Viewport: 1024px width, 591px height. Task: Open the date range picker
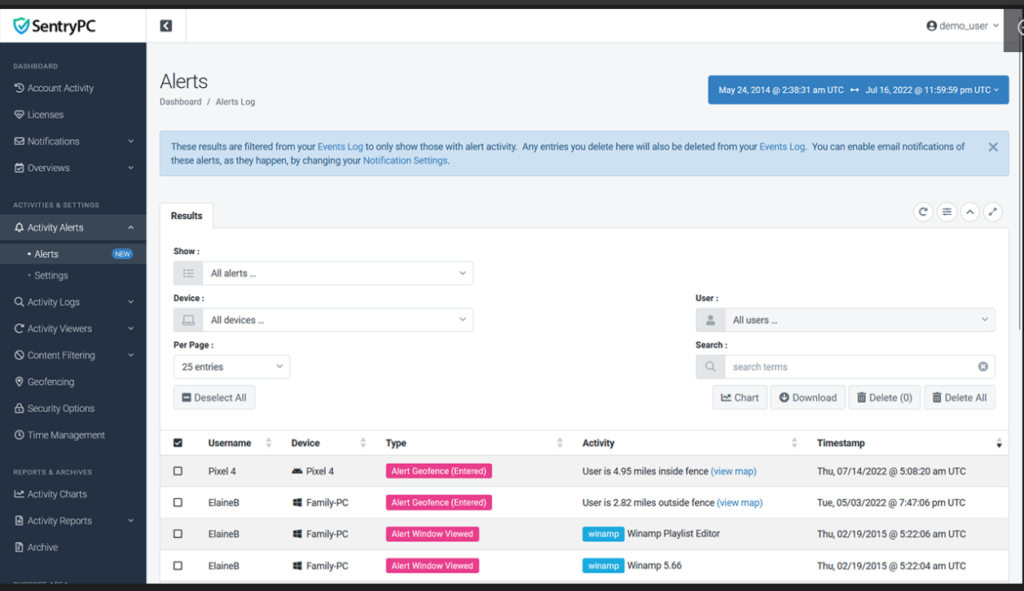tap(858, 90)
